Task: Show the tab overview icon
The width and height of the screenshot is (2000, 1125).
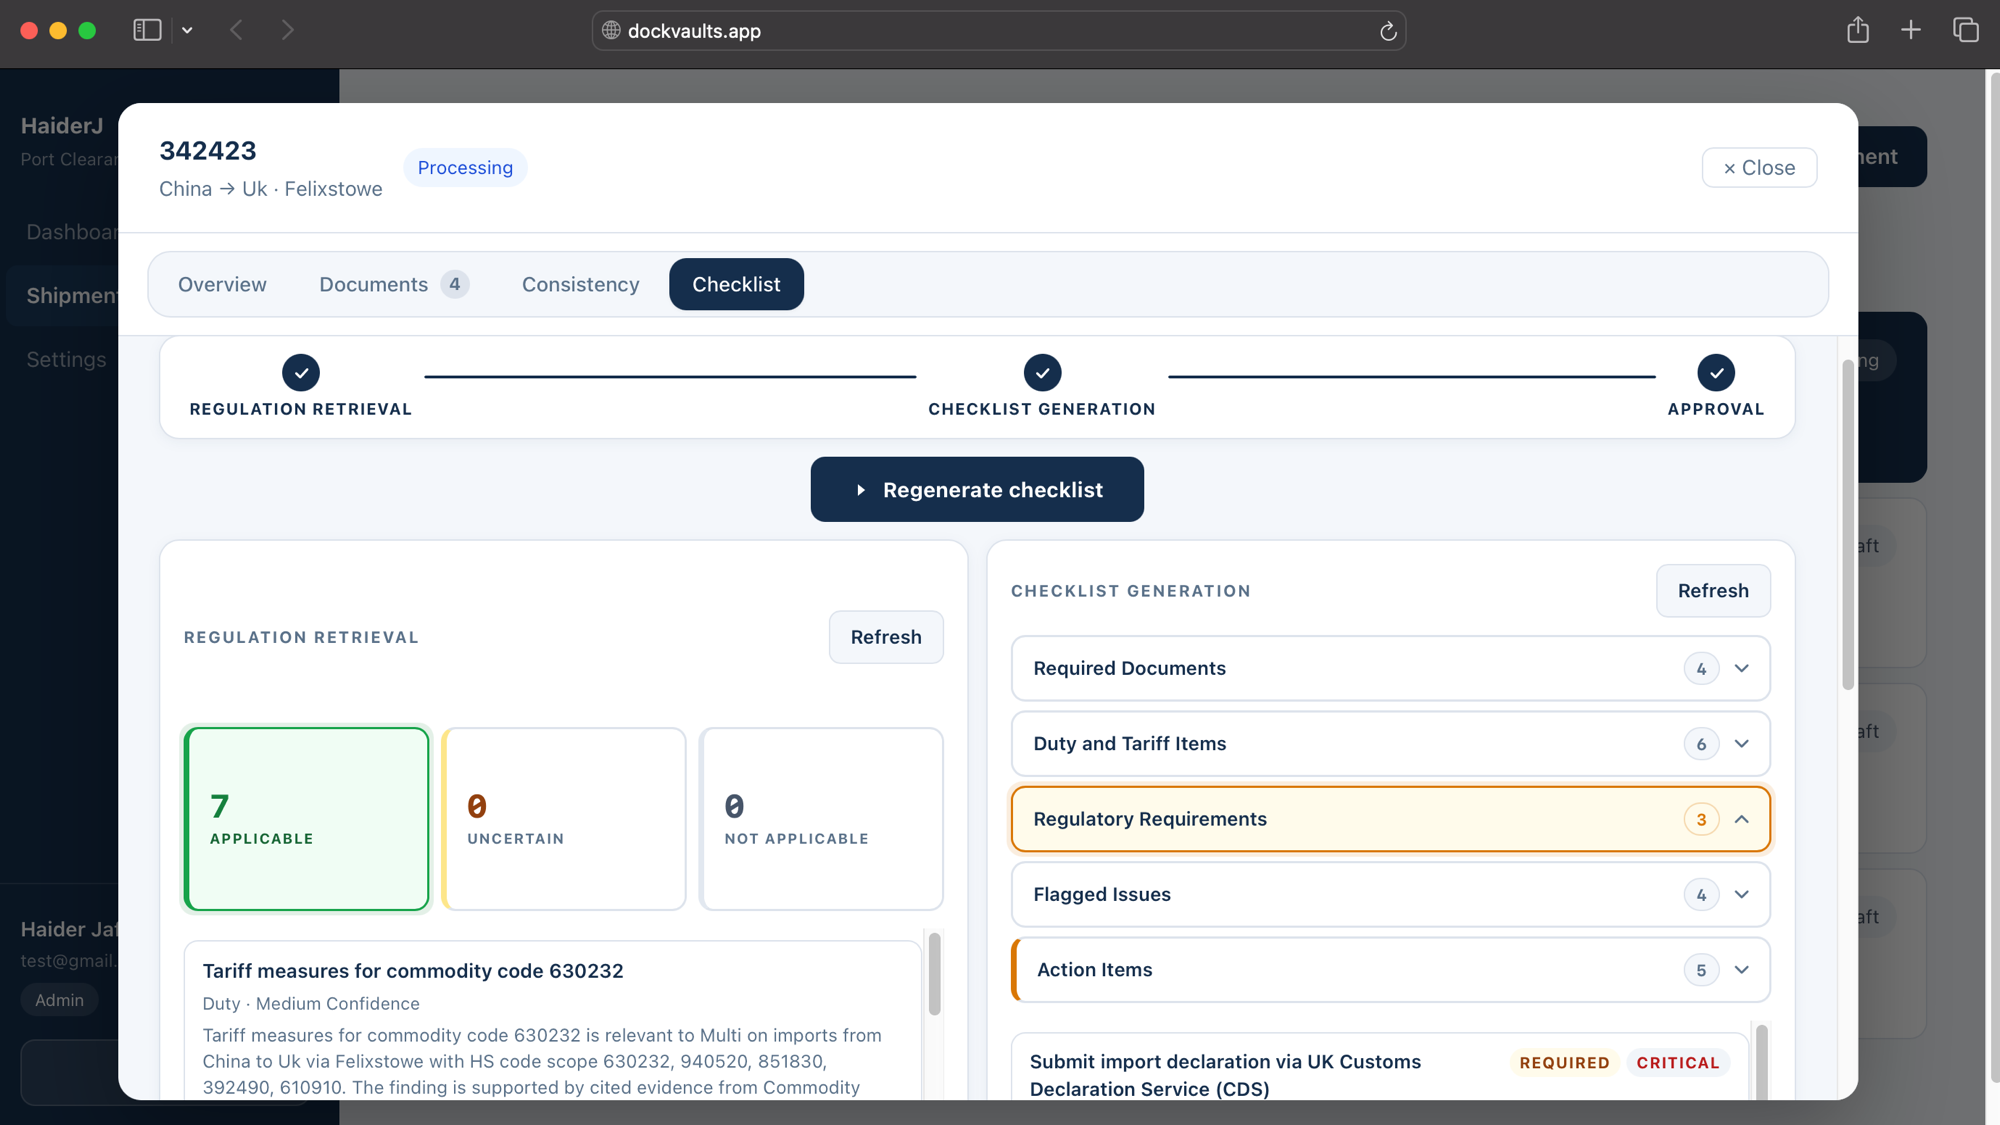Action: [x=1966, y=30]
